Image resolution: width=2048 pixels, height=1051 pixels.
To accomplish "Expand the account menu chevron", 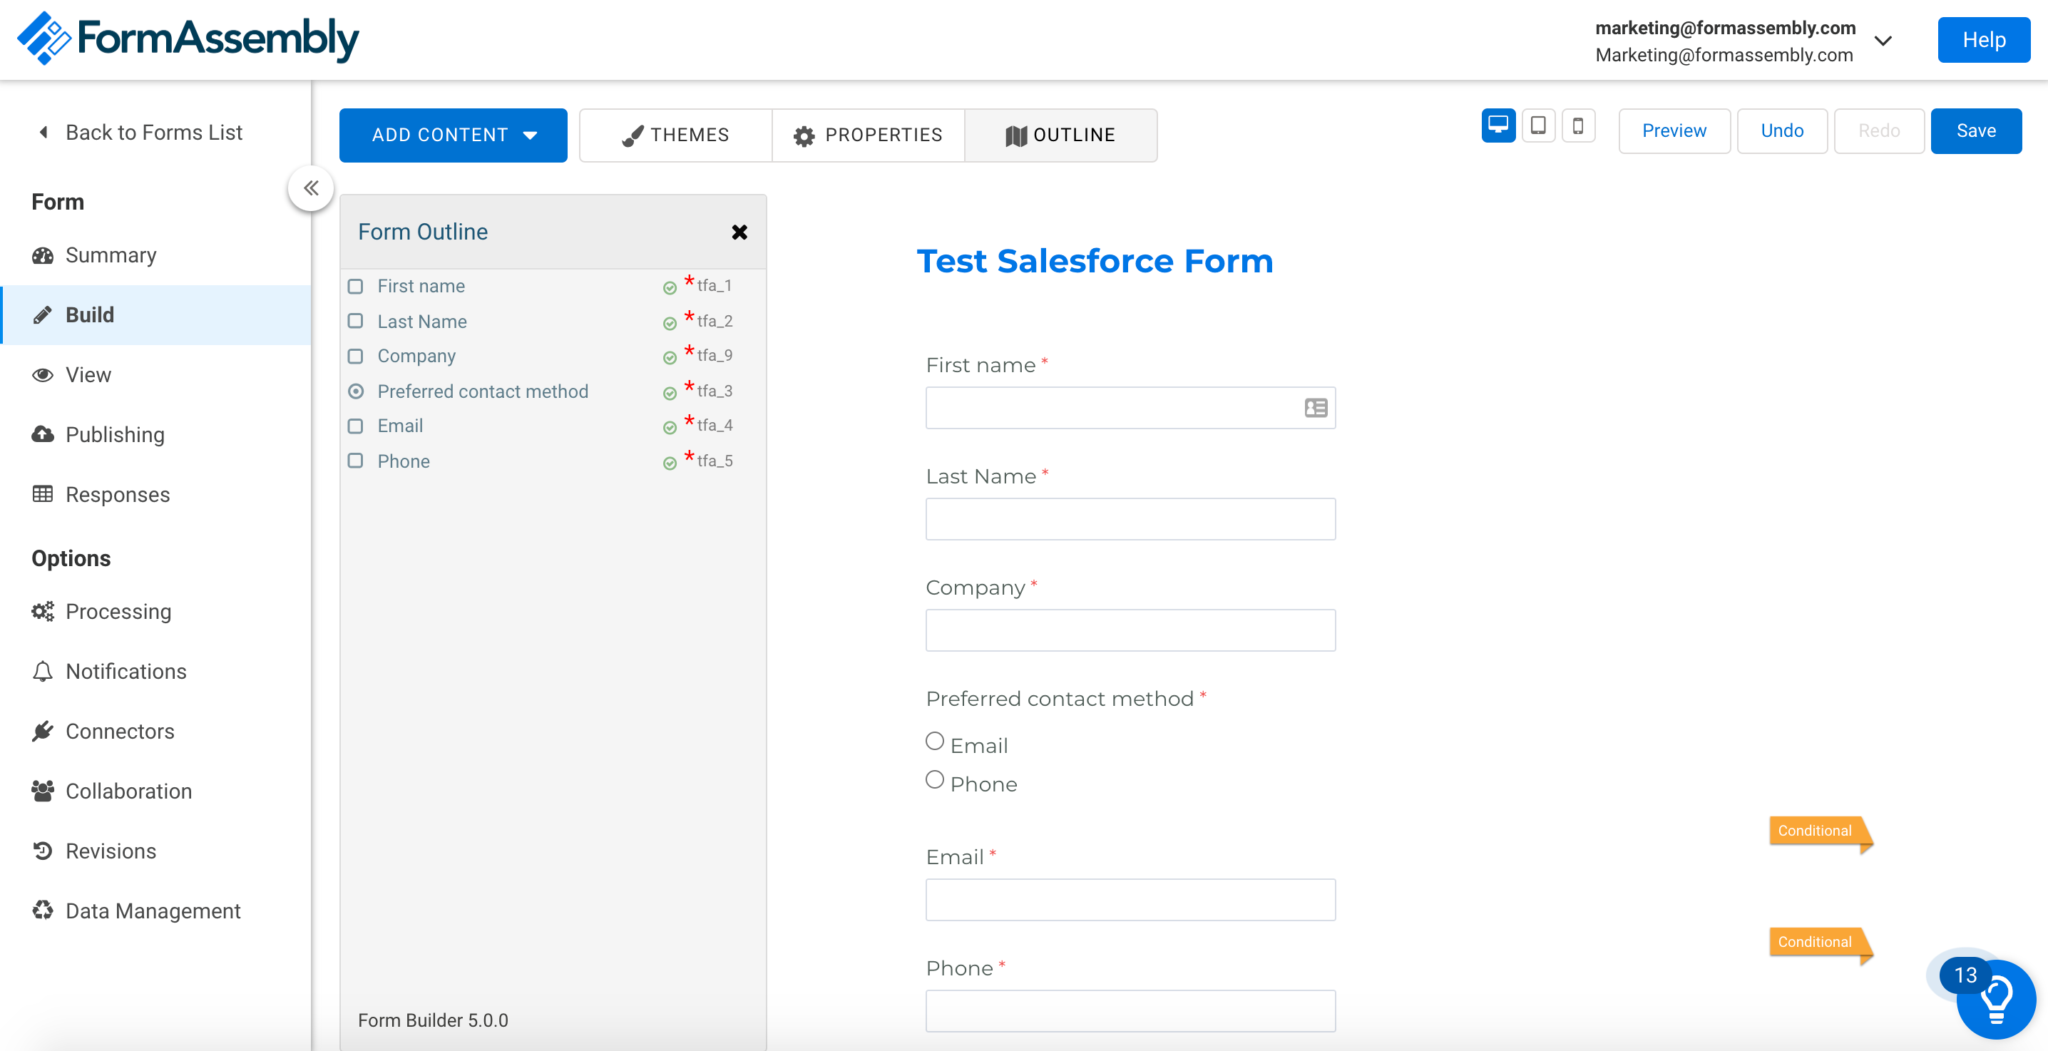I will tap(1884, 41).
